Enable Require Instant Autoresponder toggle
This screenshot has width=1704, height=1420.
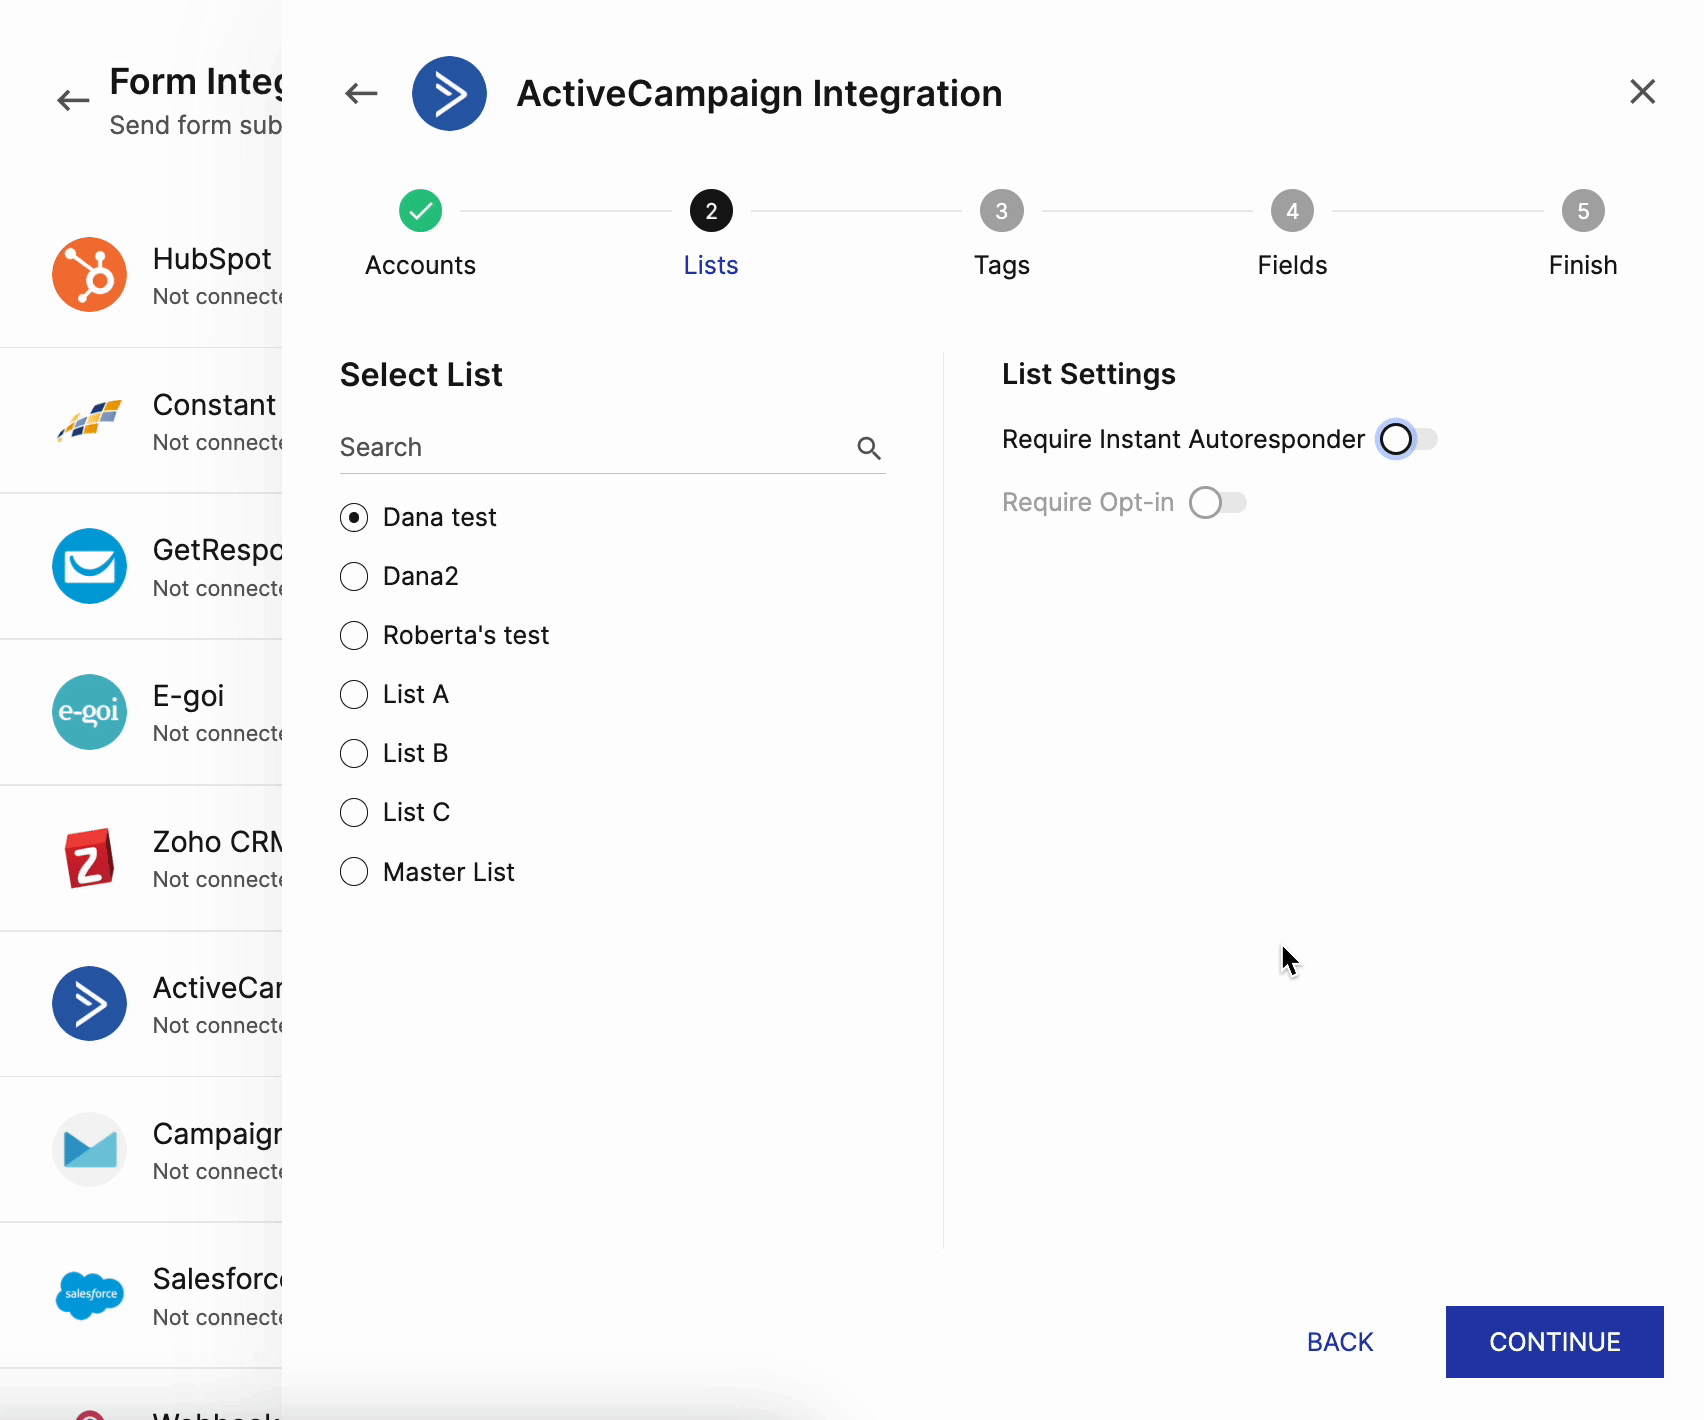pos(1407,439)
